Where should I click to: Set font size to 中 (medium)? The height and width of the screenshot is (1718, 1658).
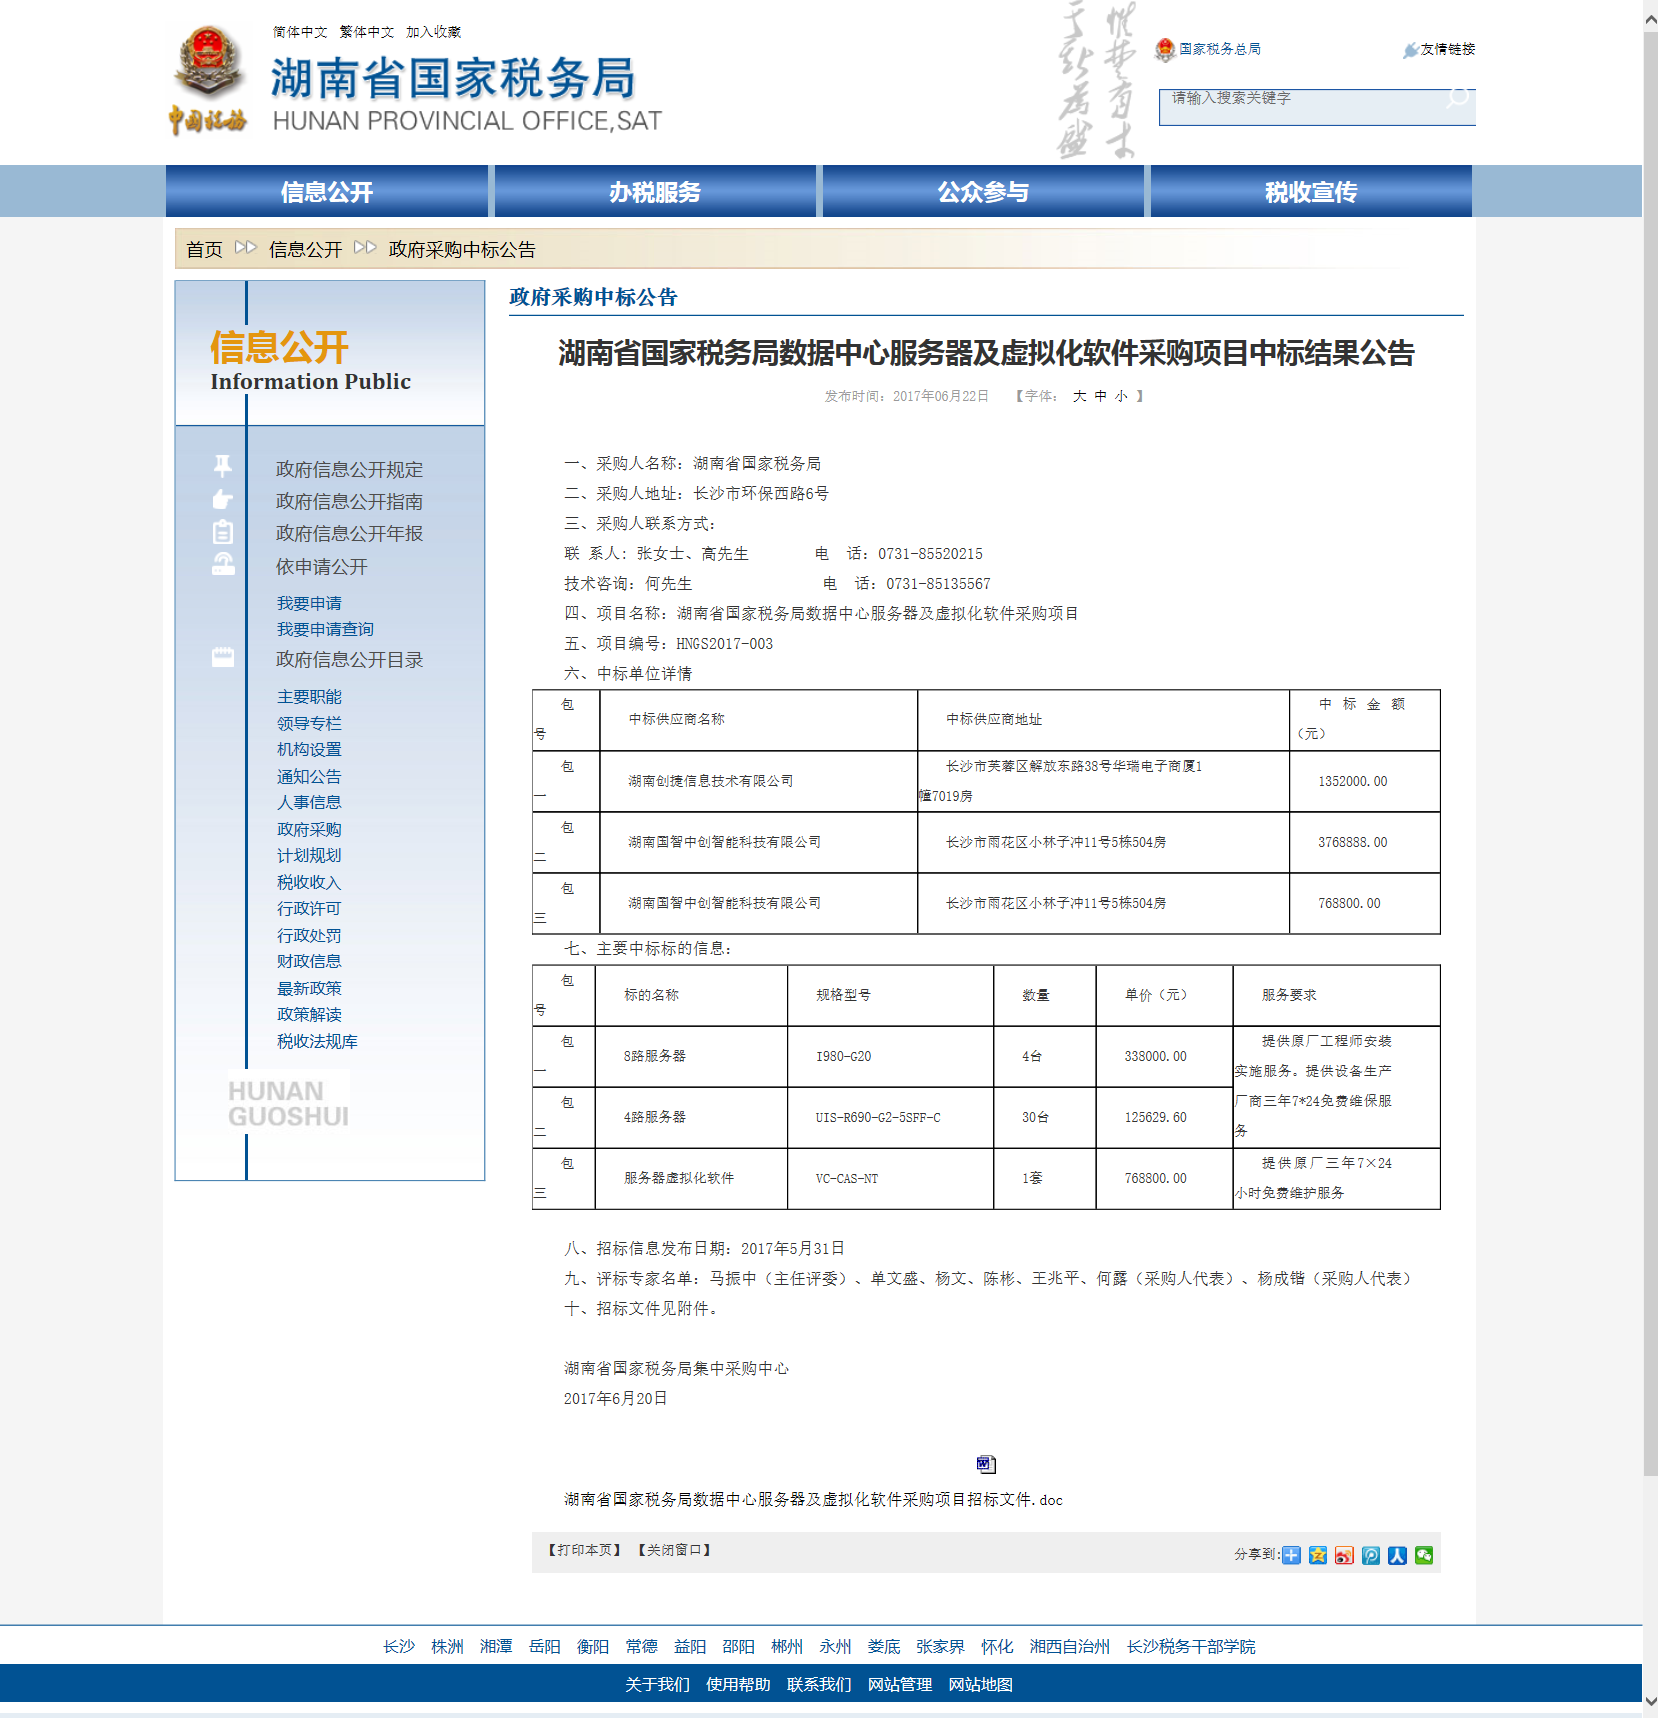(x=1100, y=396)
